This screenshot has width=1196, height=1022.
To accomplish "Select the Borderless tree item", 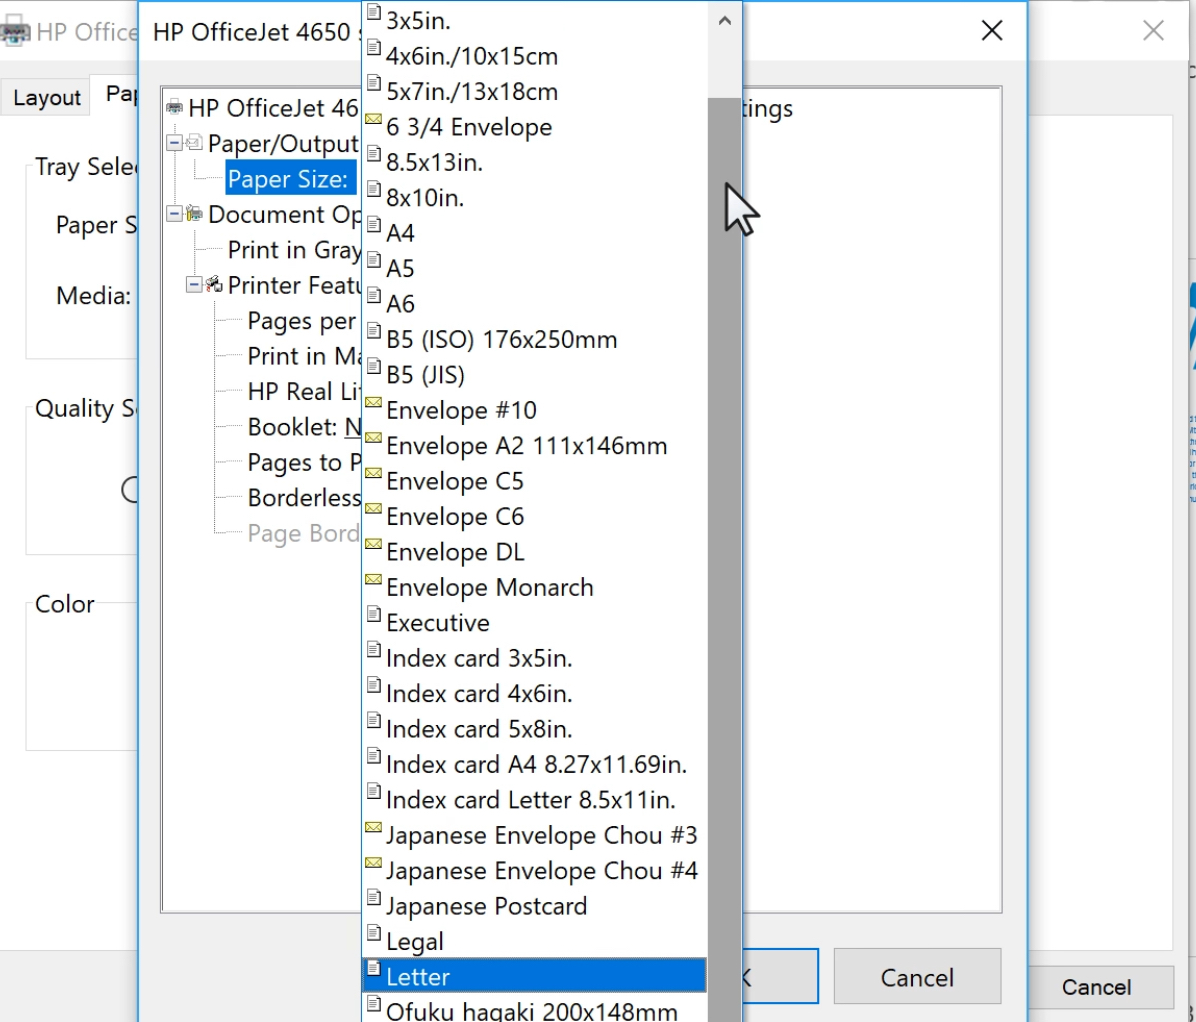I will 304,497.
